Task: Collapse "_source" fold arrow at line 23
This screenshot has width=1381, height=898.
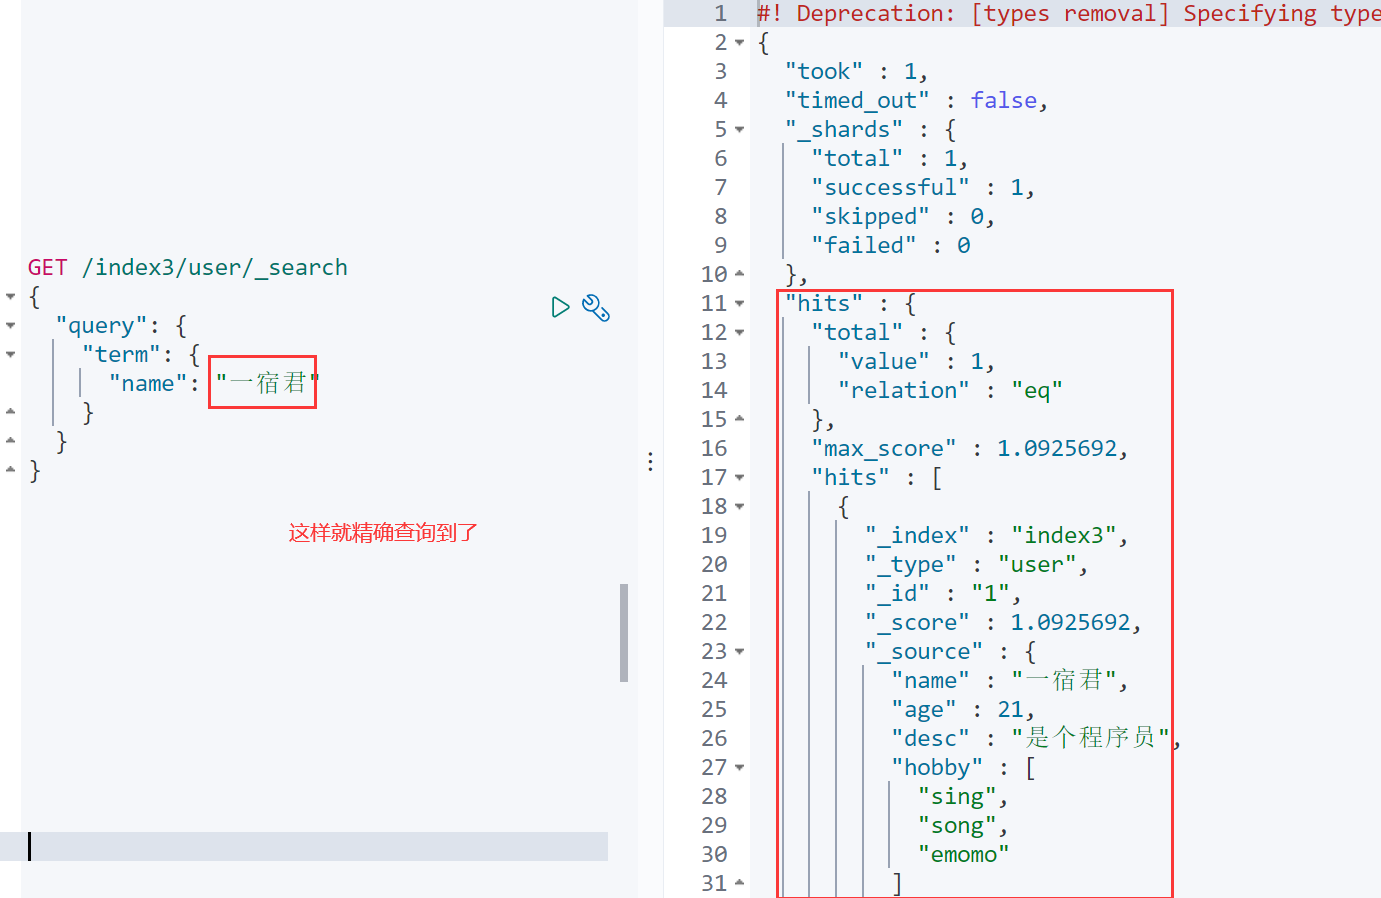Action: click(x=740, y=652)
